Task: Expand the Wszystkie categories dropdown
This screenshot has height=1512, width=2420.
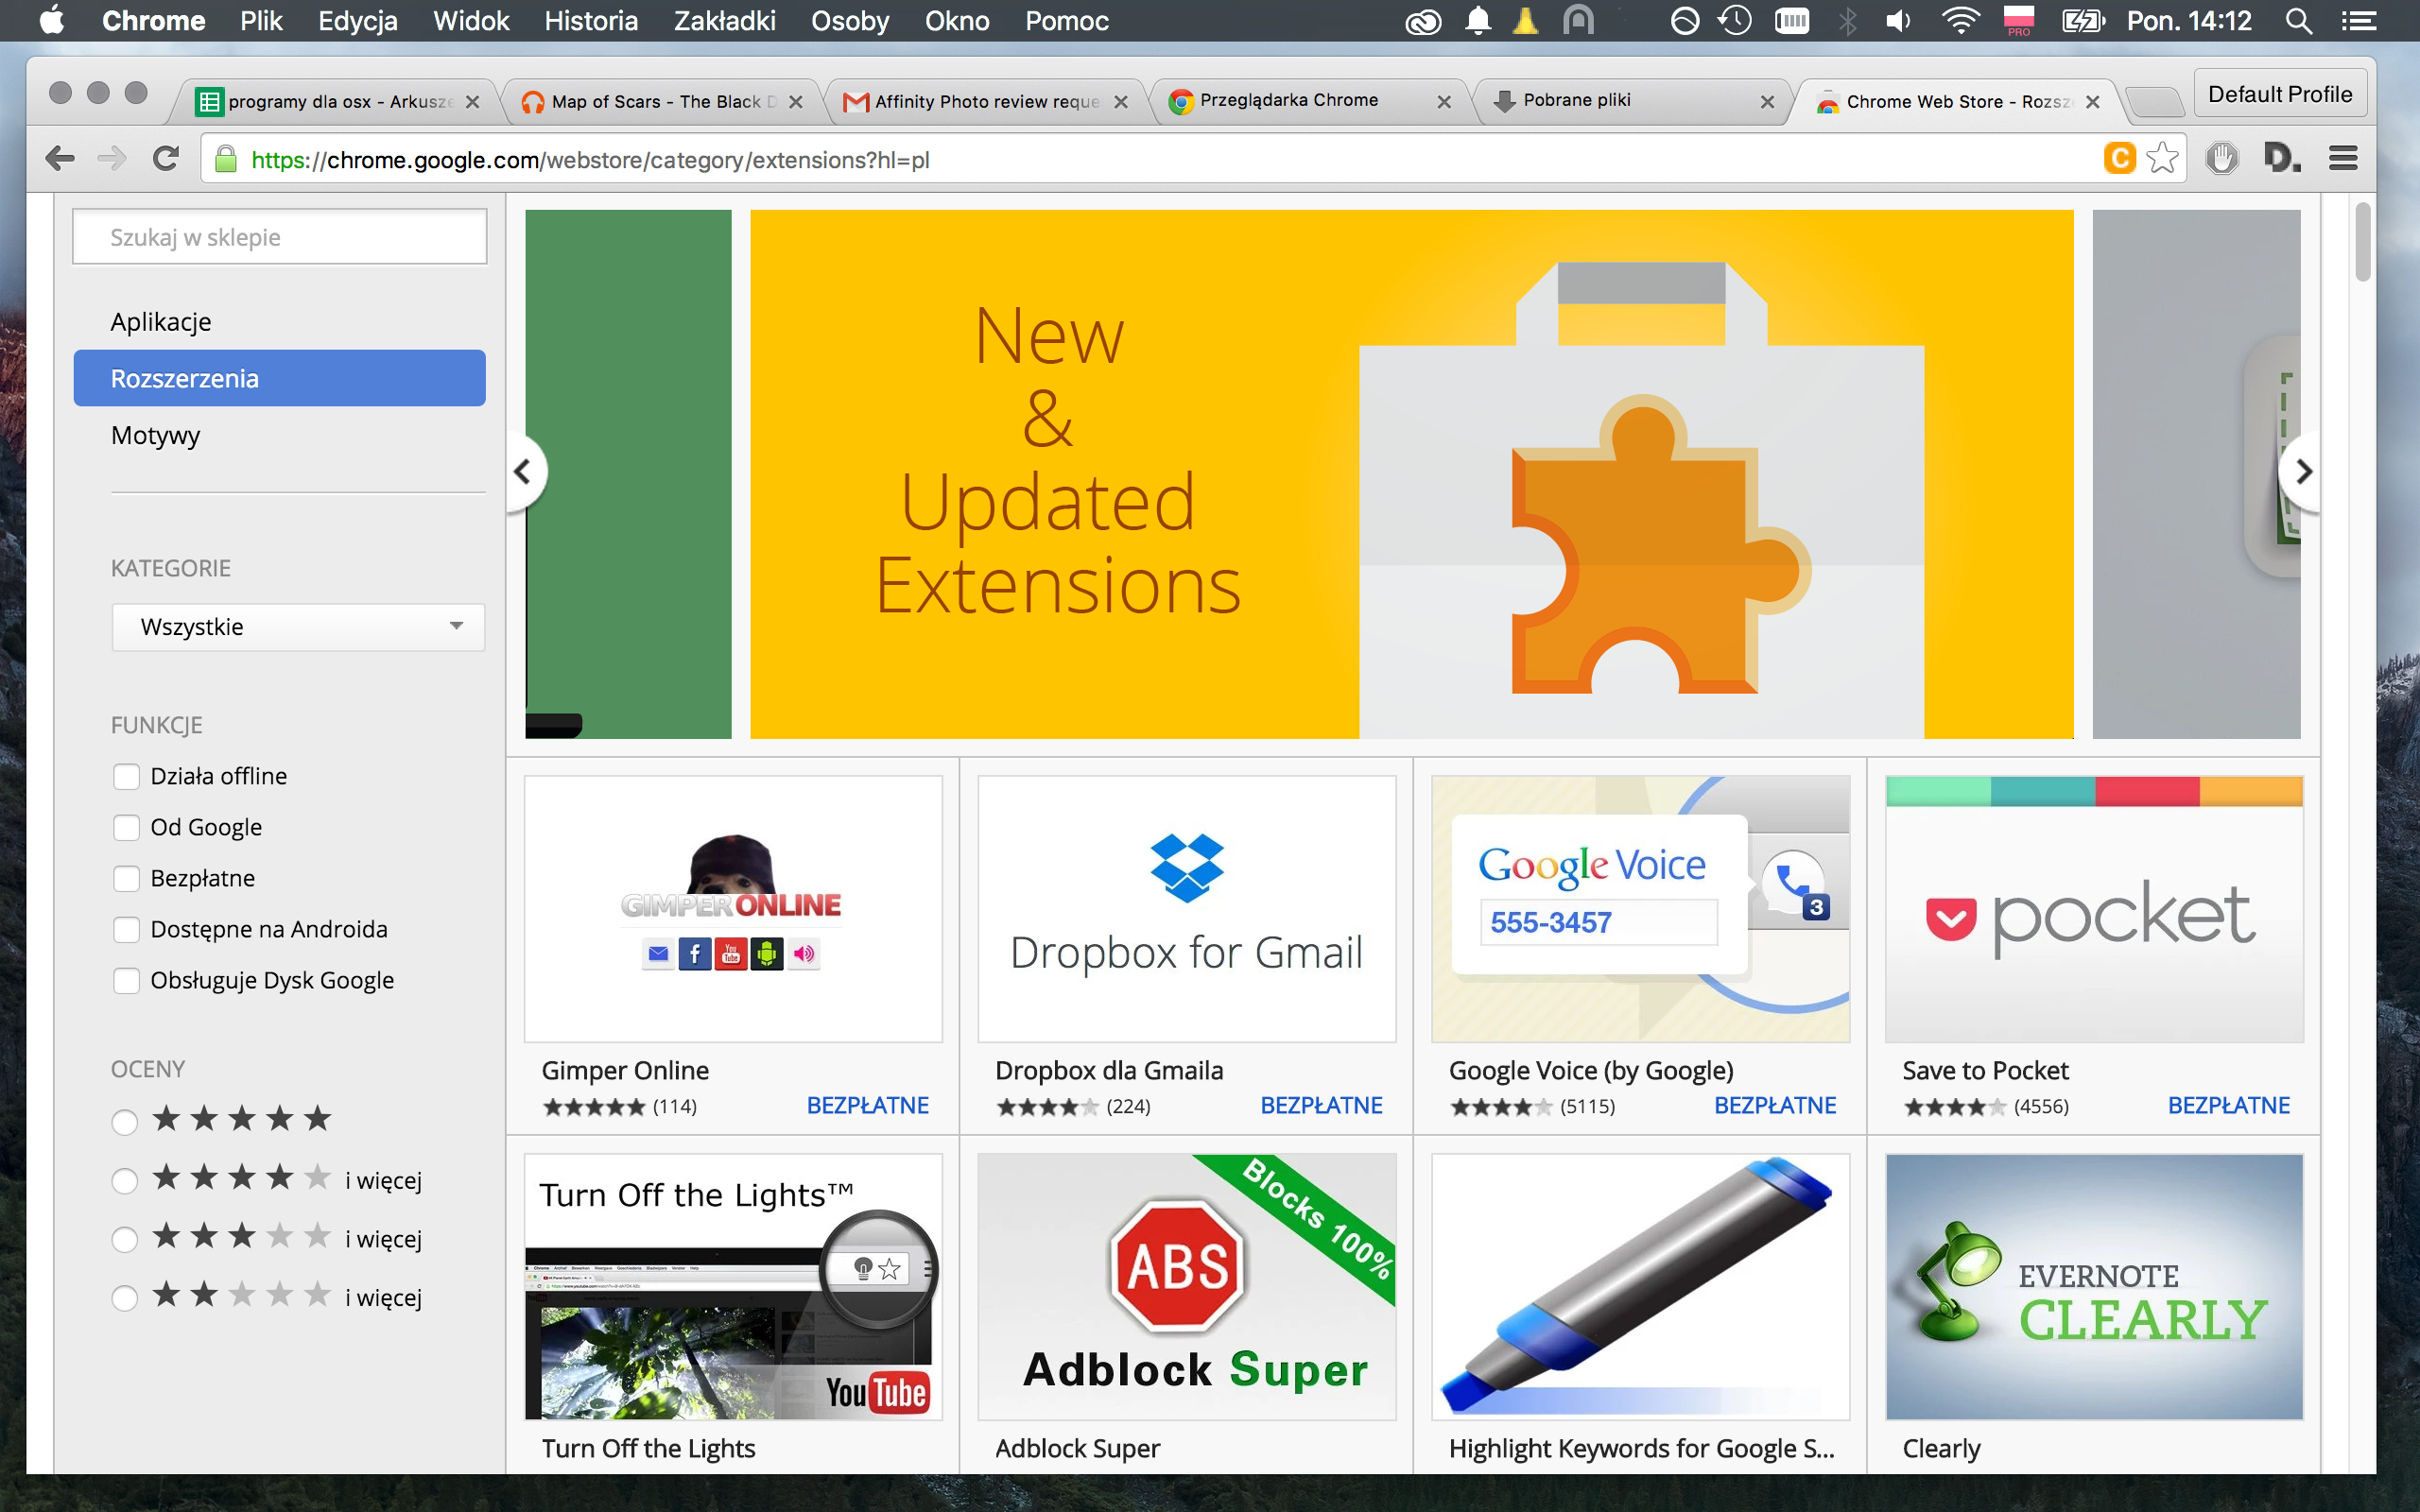Action: point(298,627)
